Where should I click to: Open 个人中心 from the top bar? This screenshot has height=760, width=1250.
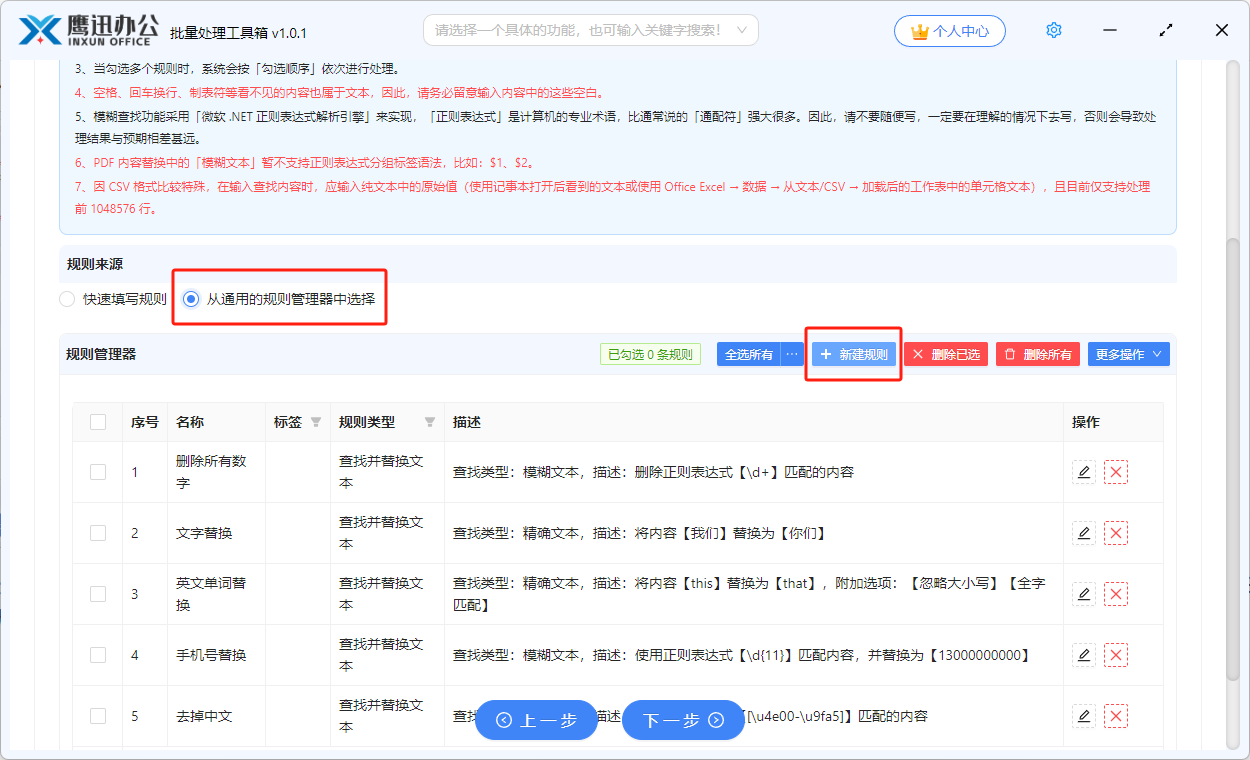tap(949, 30)
